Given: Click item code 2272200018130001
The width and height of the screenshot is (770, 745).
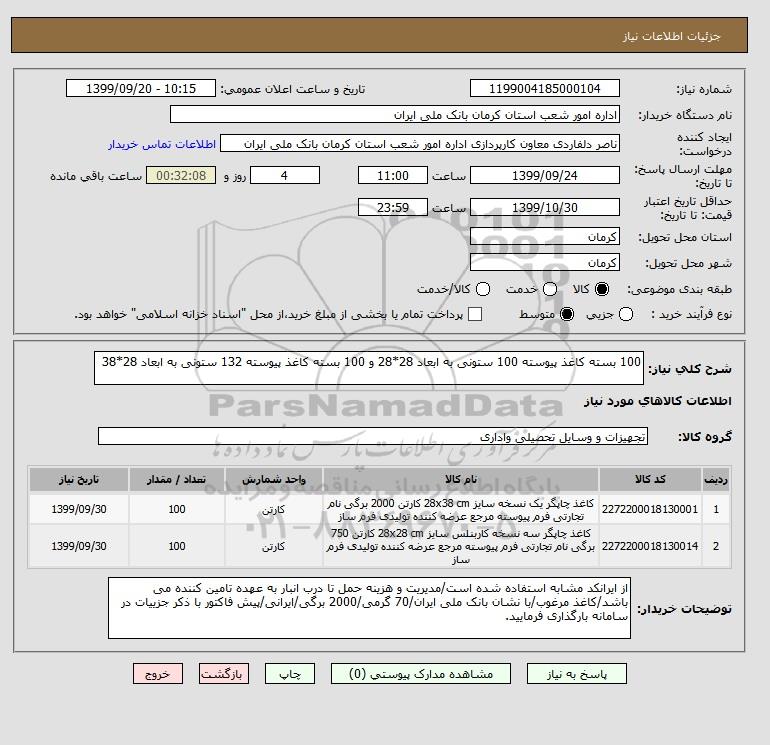Looking at the screenshot, I should (x=650, y=509).
